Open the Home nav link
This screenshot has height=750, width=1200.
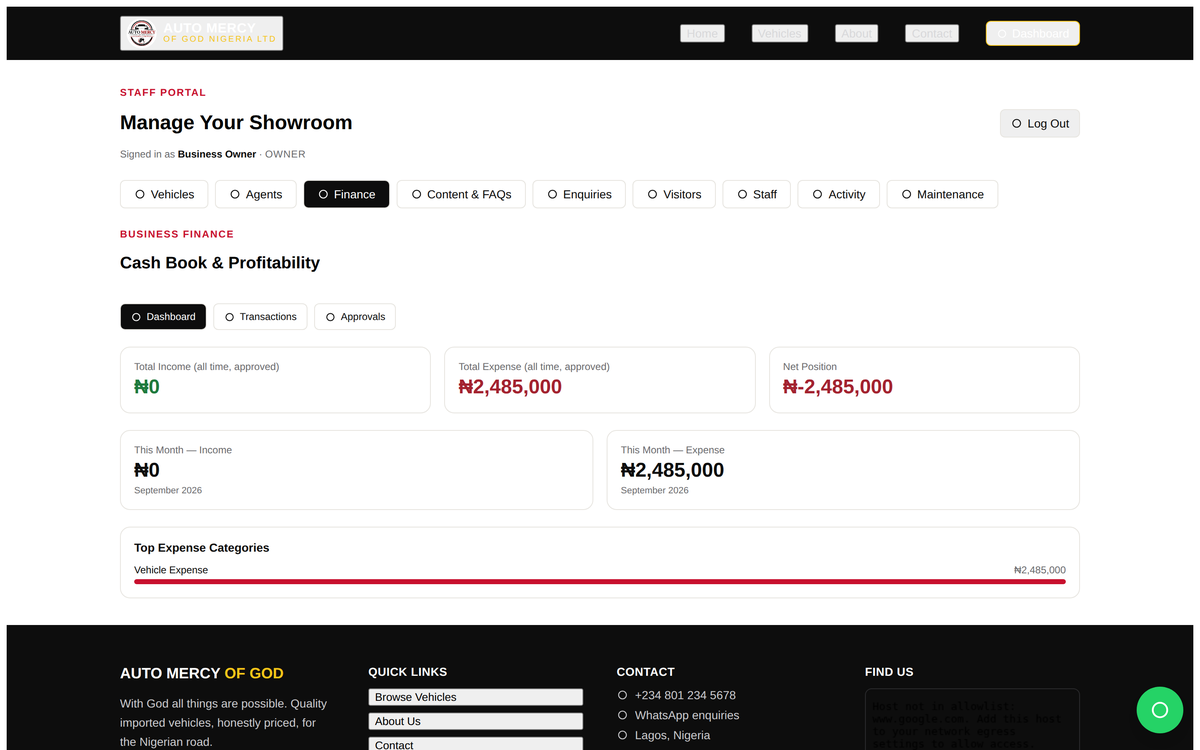tap(702, 33)
